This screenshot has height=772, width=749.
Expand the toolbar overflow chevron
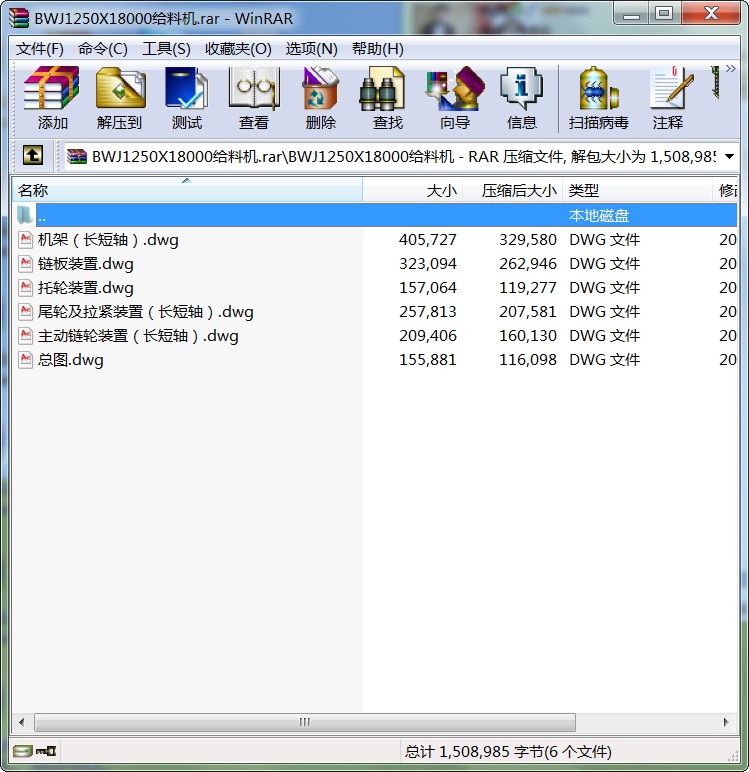[731, 68]
